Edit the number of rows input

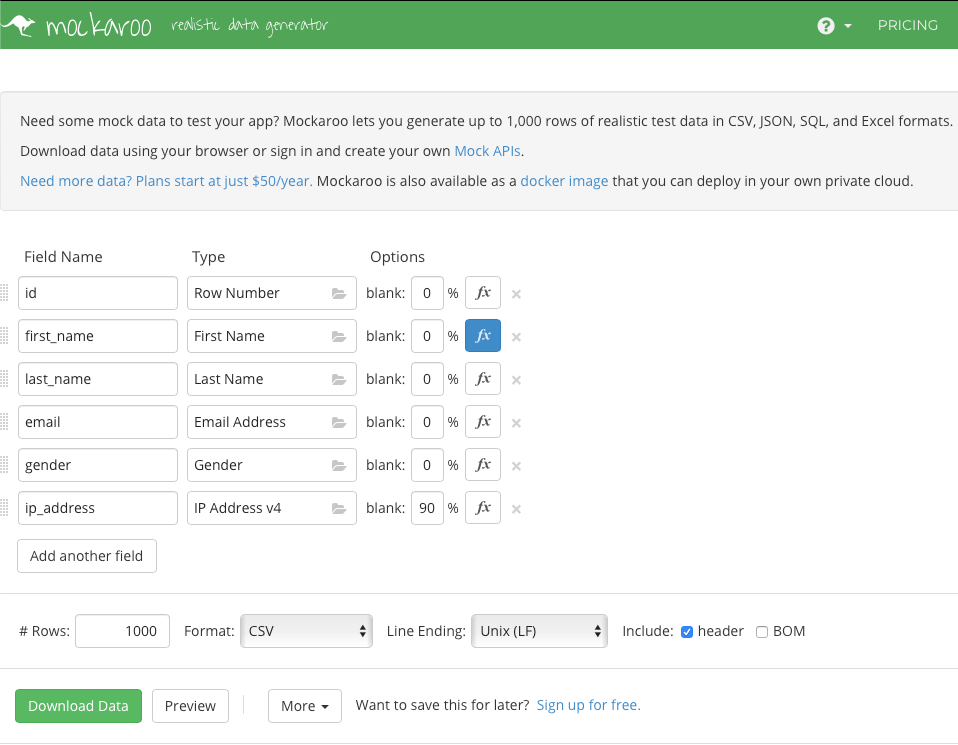(x=122, y=631)
